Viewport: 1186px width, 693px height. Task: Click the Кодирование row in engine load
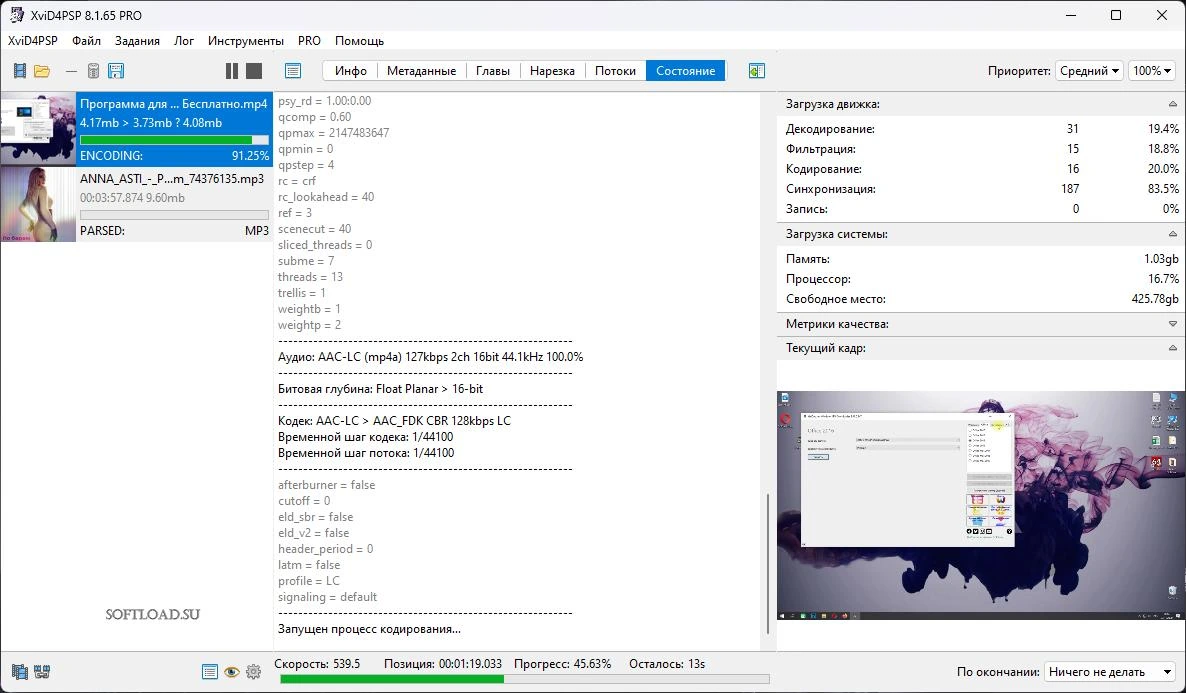point(981,169)
